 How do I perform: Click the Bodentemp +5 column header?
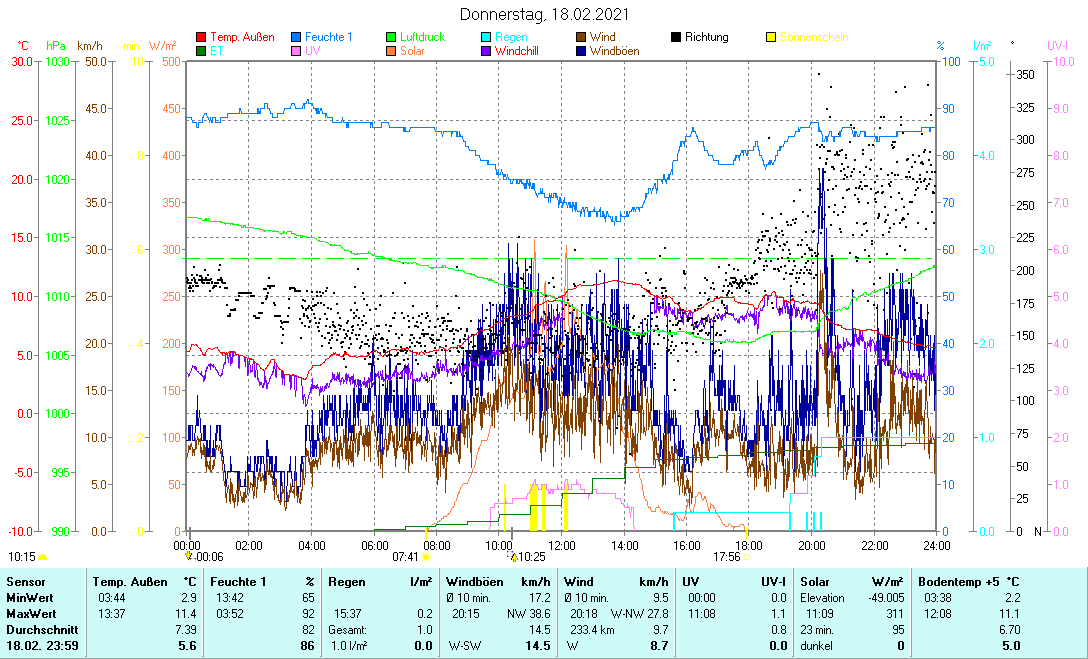click(968, 581)
